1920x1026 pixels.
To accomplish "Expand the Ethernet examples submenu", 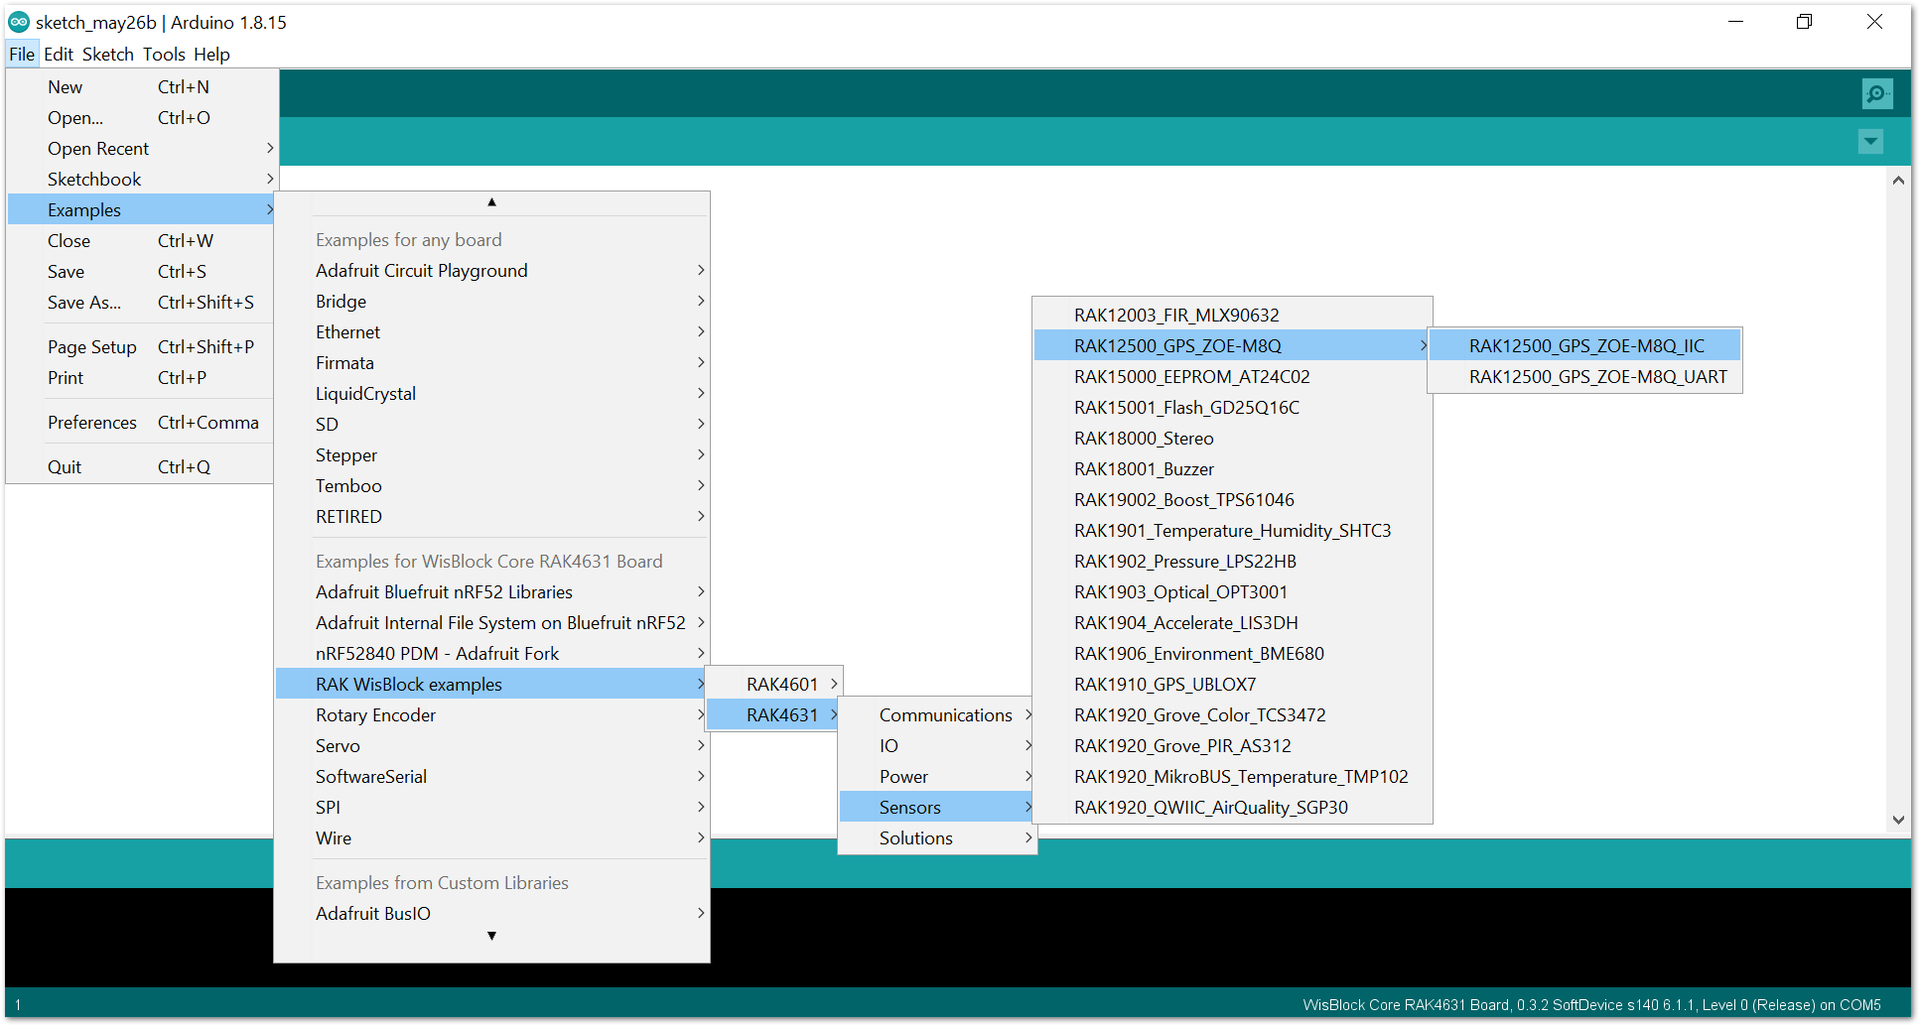I will [x=492, y=332].
